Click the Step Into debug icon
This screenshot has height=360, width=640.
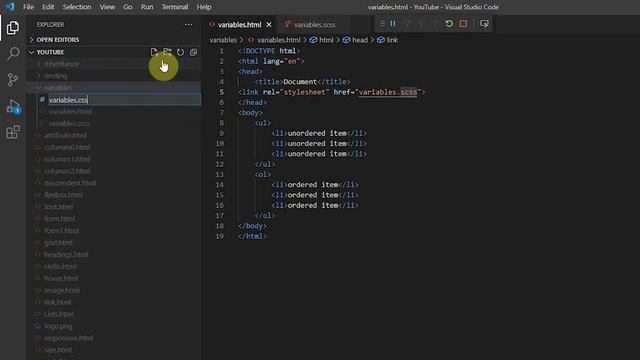421,24
